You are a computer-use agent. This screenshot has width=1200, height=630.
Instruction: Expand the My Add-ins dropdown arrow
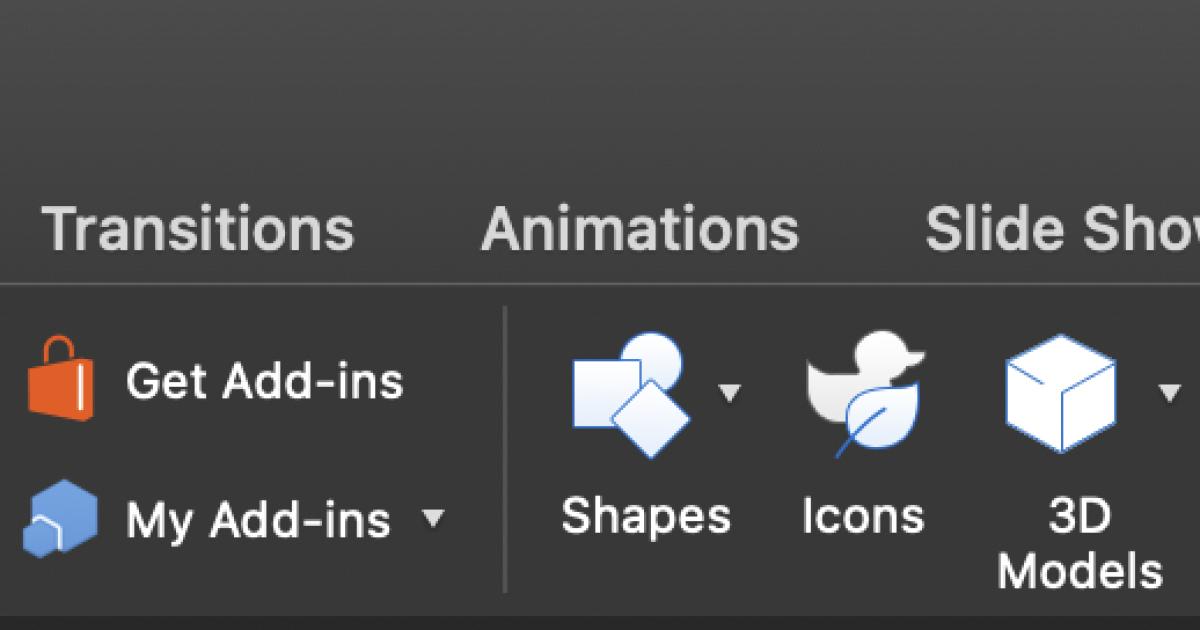point(433,518)
